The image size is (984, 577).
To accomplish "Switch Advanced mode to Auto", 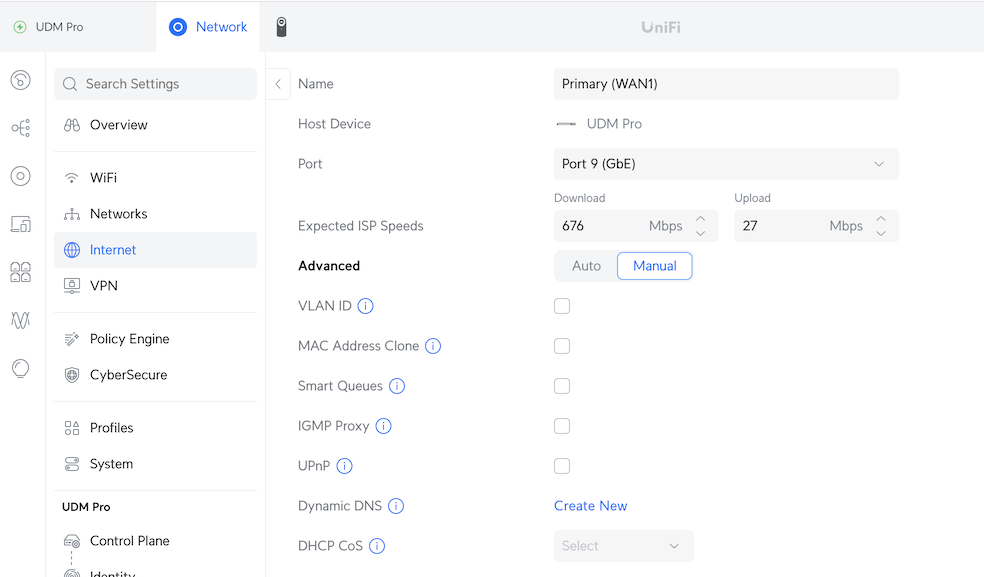I will click(586, 266).
